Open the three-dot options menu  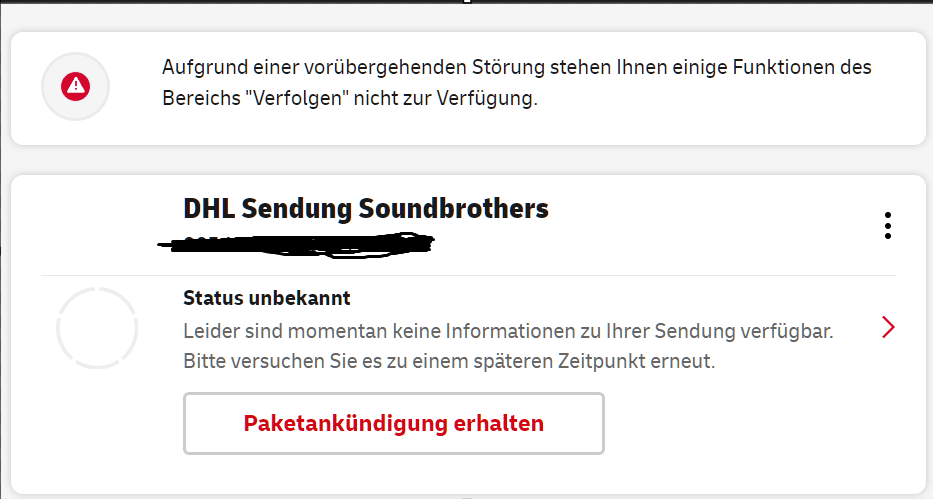pos(887,227)
